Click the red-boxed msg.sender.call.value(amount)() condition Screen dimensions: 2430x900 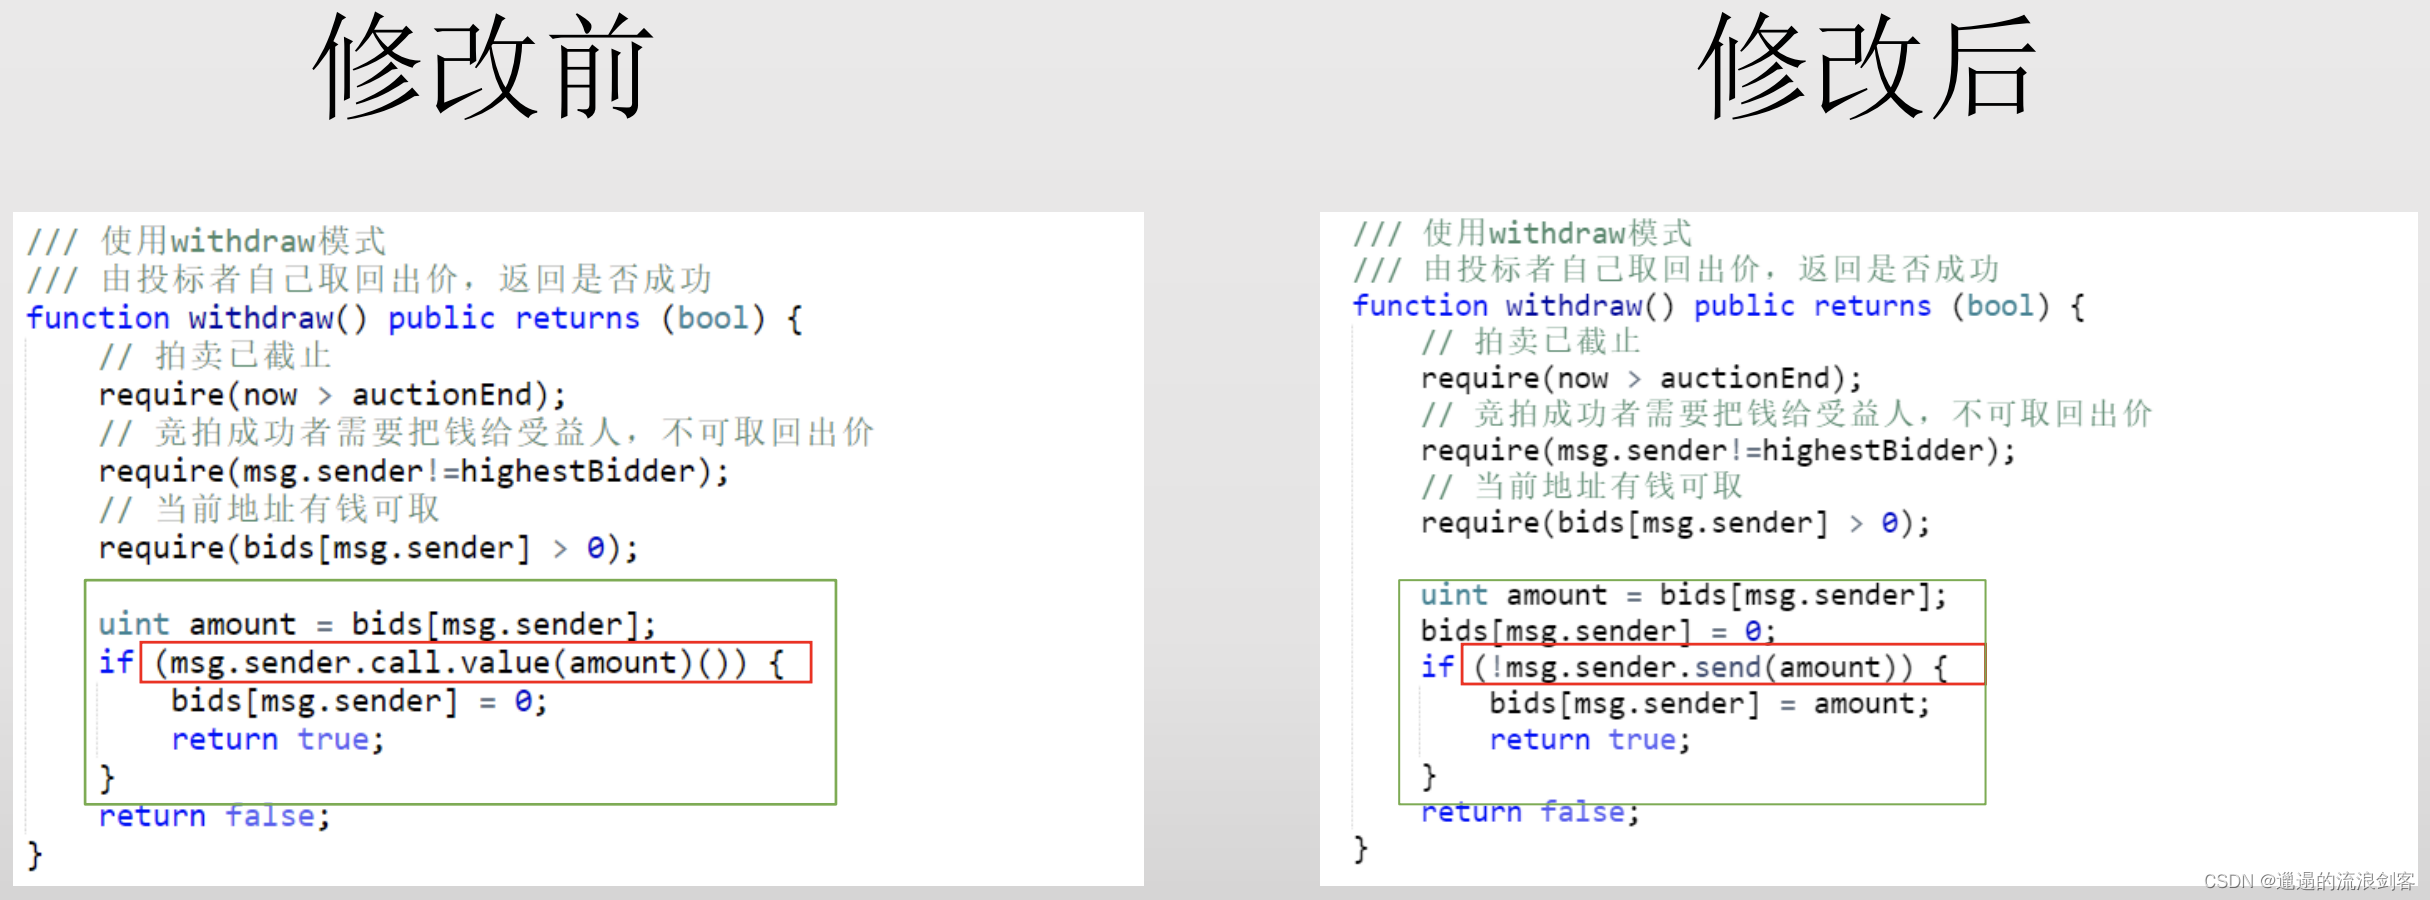475,663
